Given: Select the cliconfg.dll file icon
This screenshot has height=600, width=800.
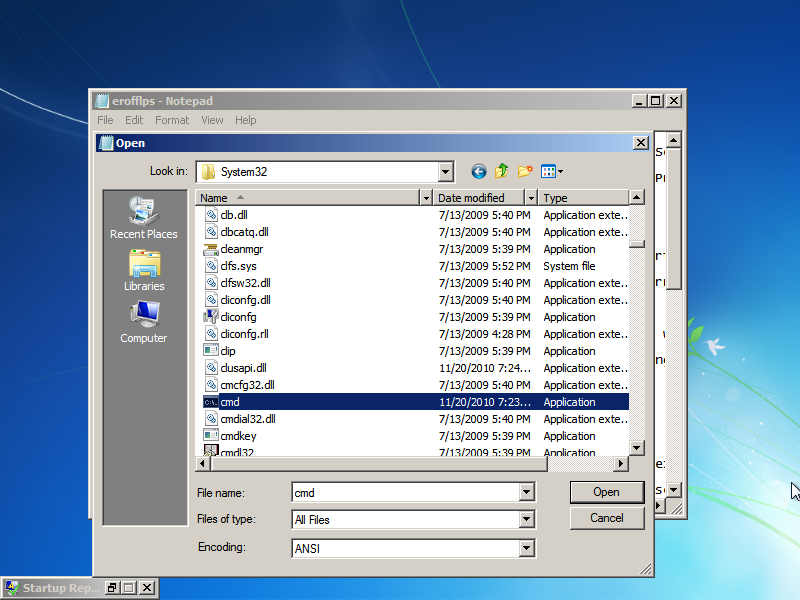Looking at the screenshot, I should pos(211,300).
